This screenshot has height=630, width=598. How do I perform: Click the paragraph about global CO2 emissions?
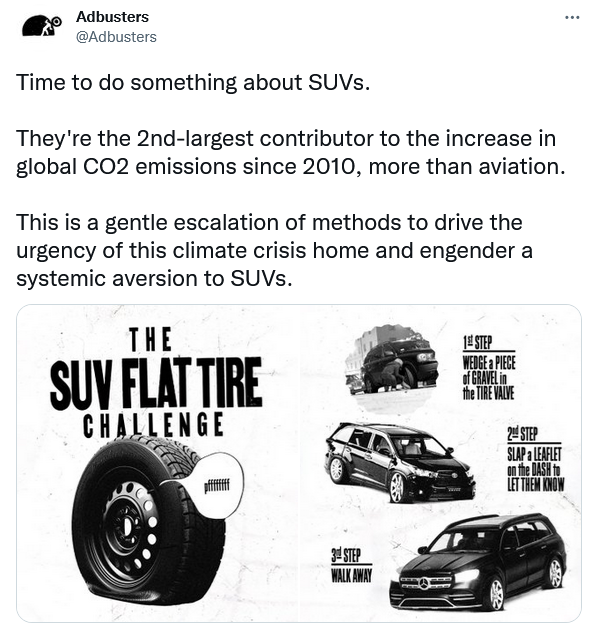(x=291, y=152)
